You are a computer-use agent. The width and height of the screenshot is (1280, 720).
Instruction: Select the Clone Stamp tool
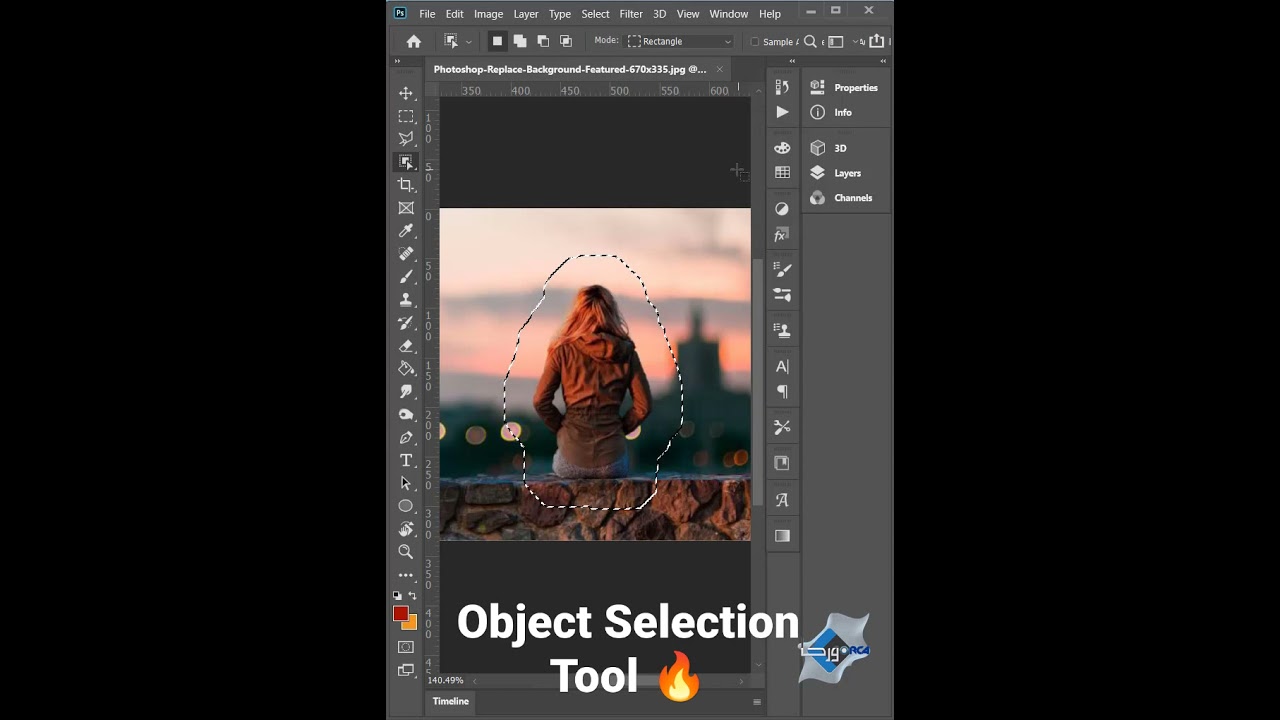point(406,299)
